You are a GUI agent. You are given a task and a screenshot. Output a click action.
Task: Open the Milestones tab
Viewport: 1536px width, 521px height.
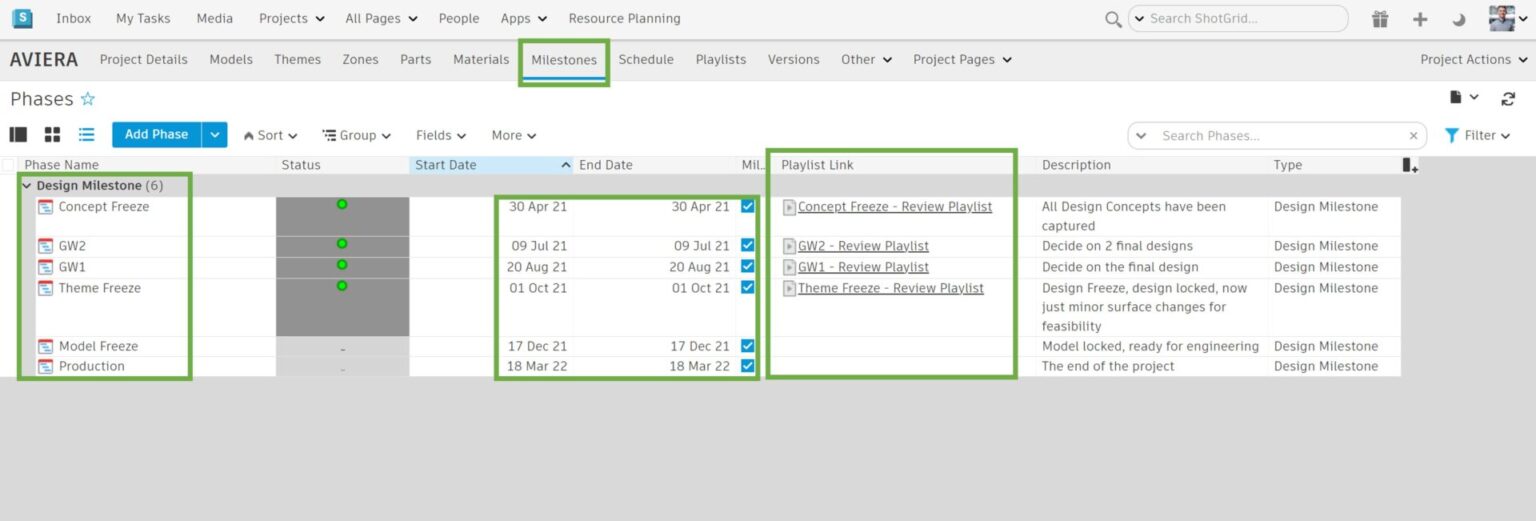coord(564,60)
